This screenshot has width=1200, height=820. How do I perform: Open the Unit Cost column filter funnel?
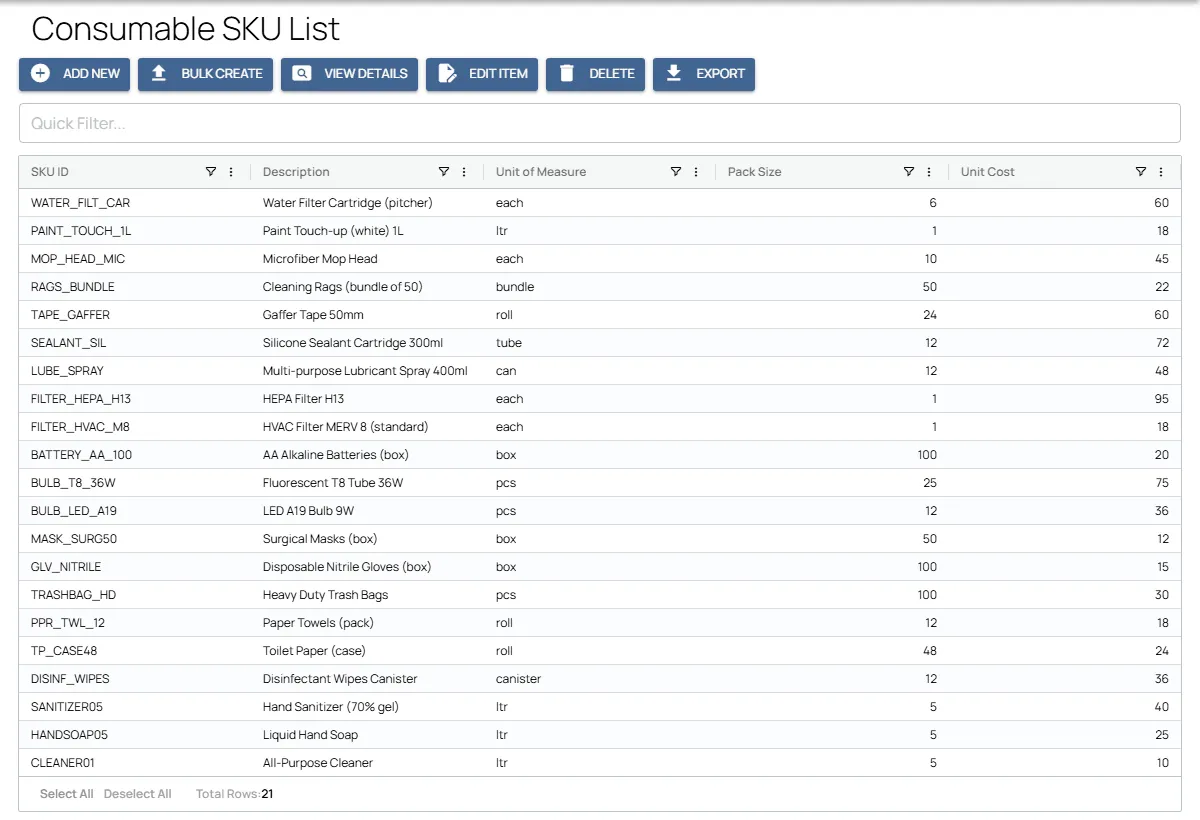point(1141,172)
